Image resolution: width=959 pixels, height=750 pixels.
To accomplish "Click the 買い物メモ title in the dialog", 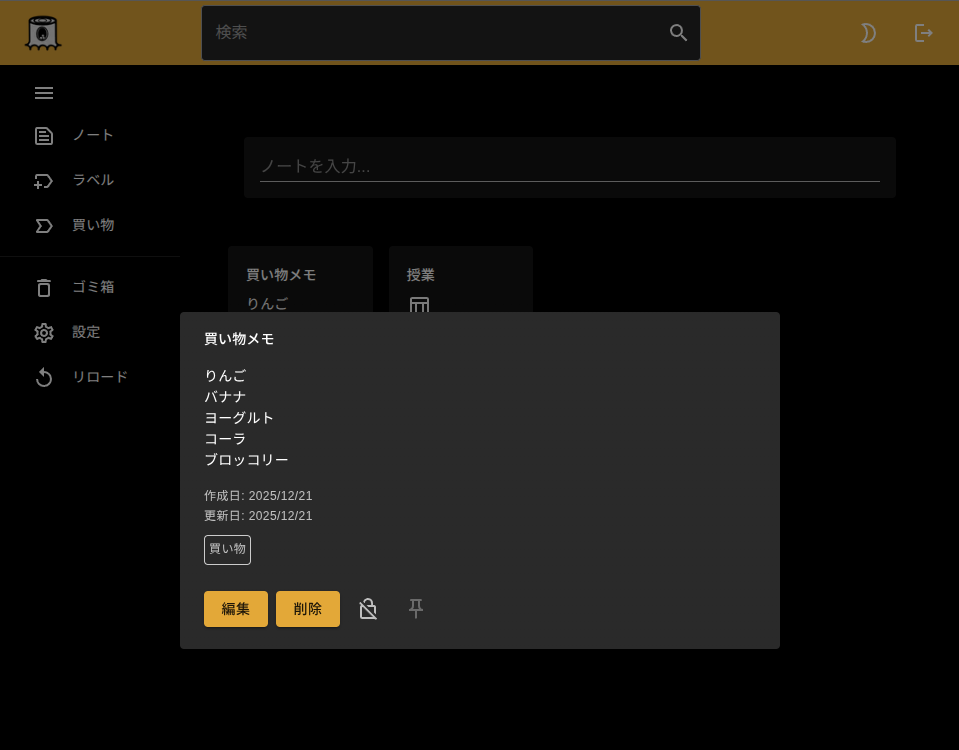I will pos(239,339).
